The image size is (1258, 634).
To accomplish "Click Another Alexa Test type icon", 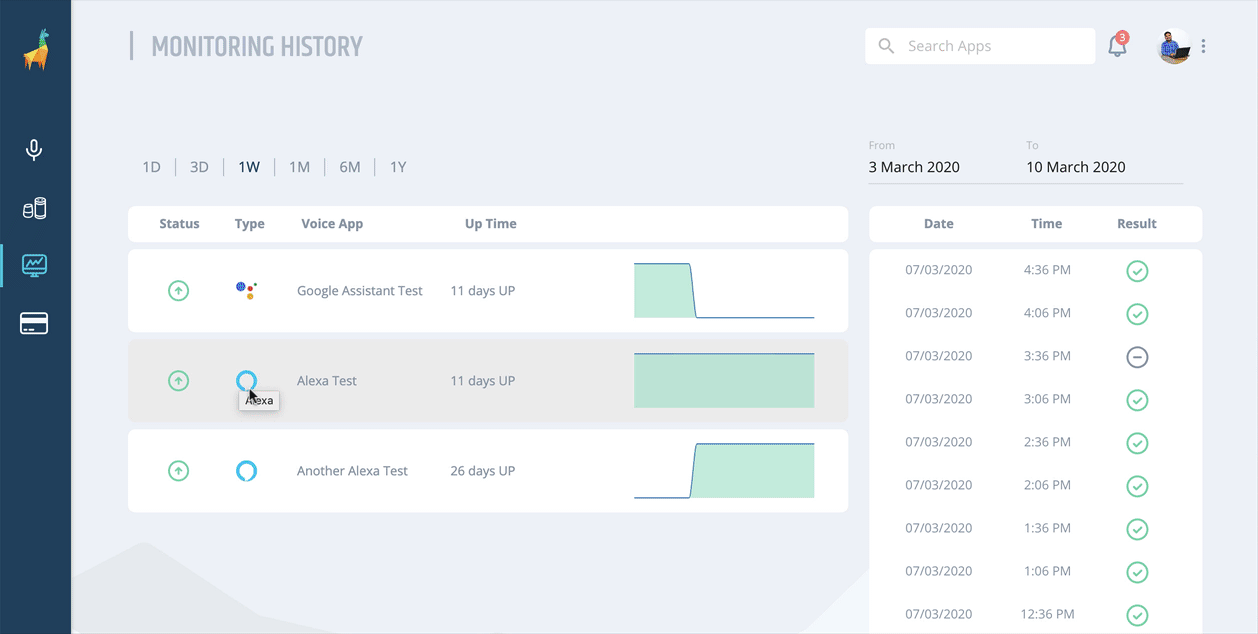I will pos(246,471).
